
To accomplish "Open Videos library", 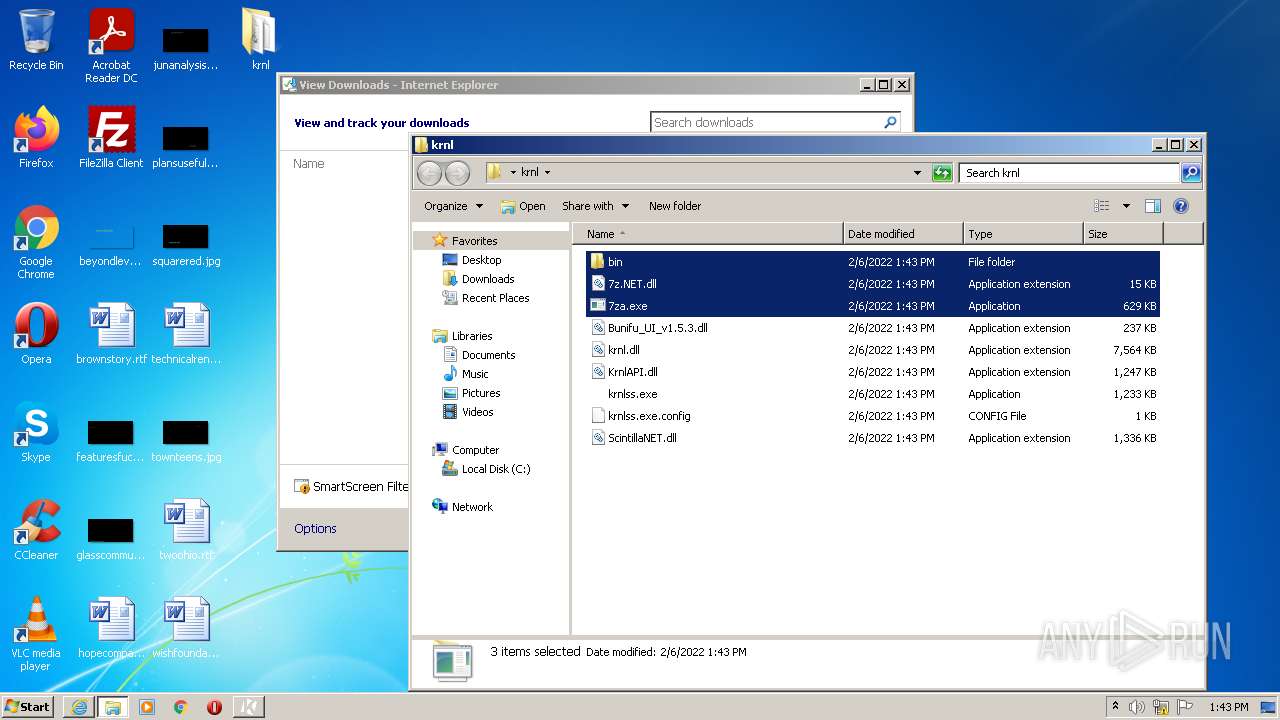I will click(x=477, y=412).
